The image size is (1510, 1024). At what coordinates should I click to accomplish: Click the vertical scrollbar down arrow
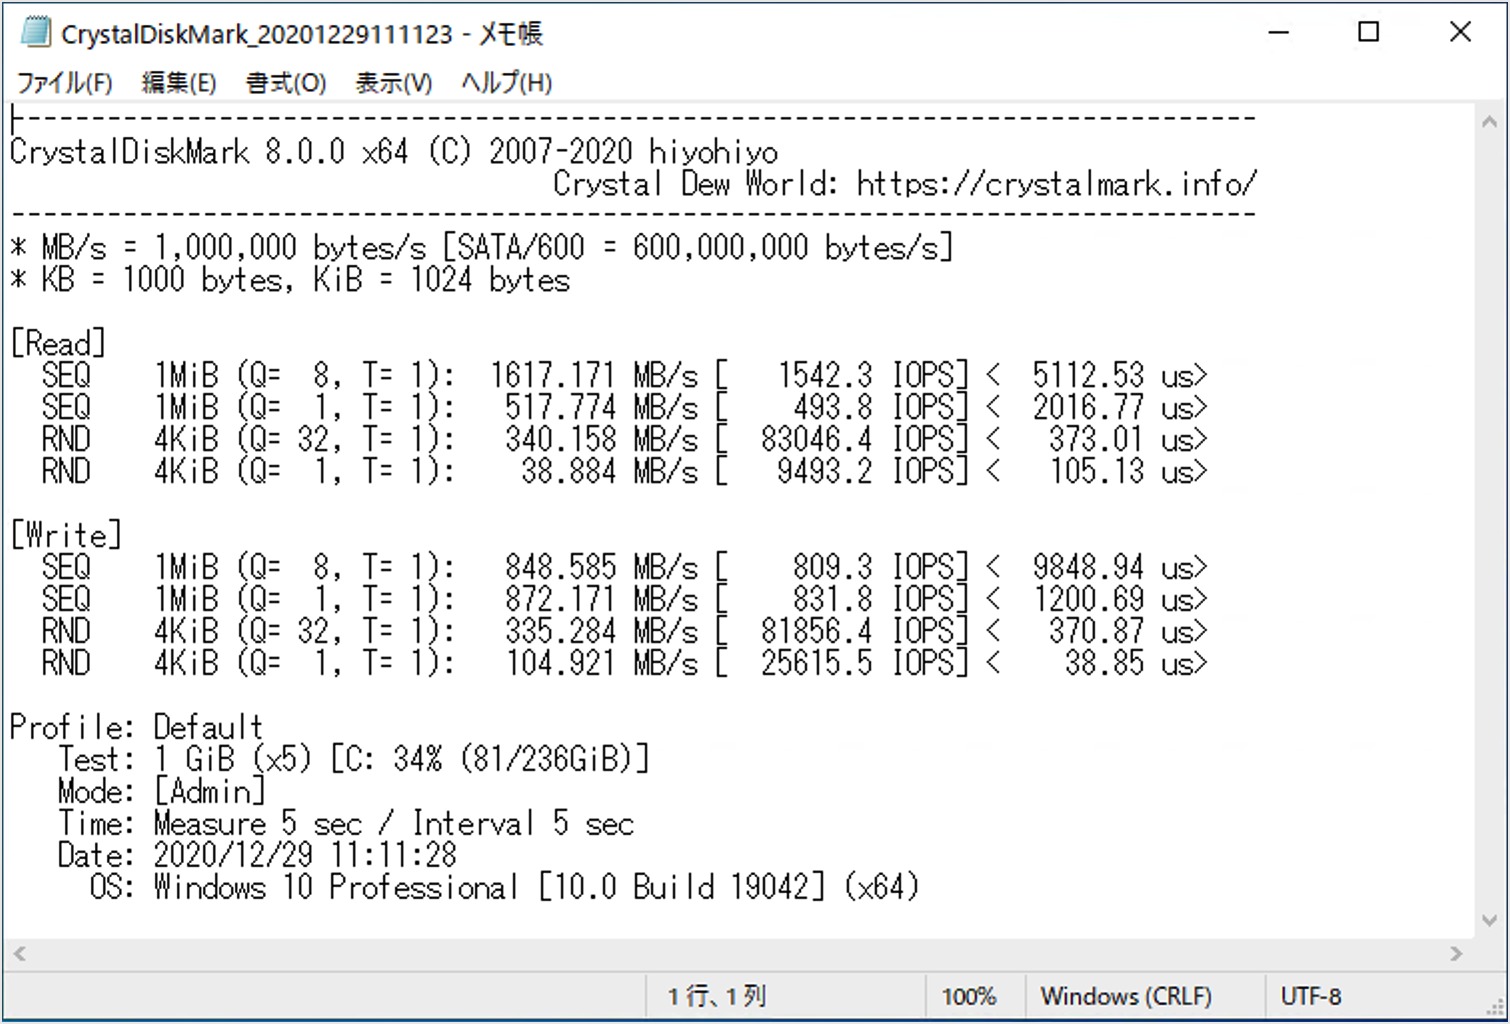[x=1488, y=920]
